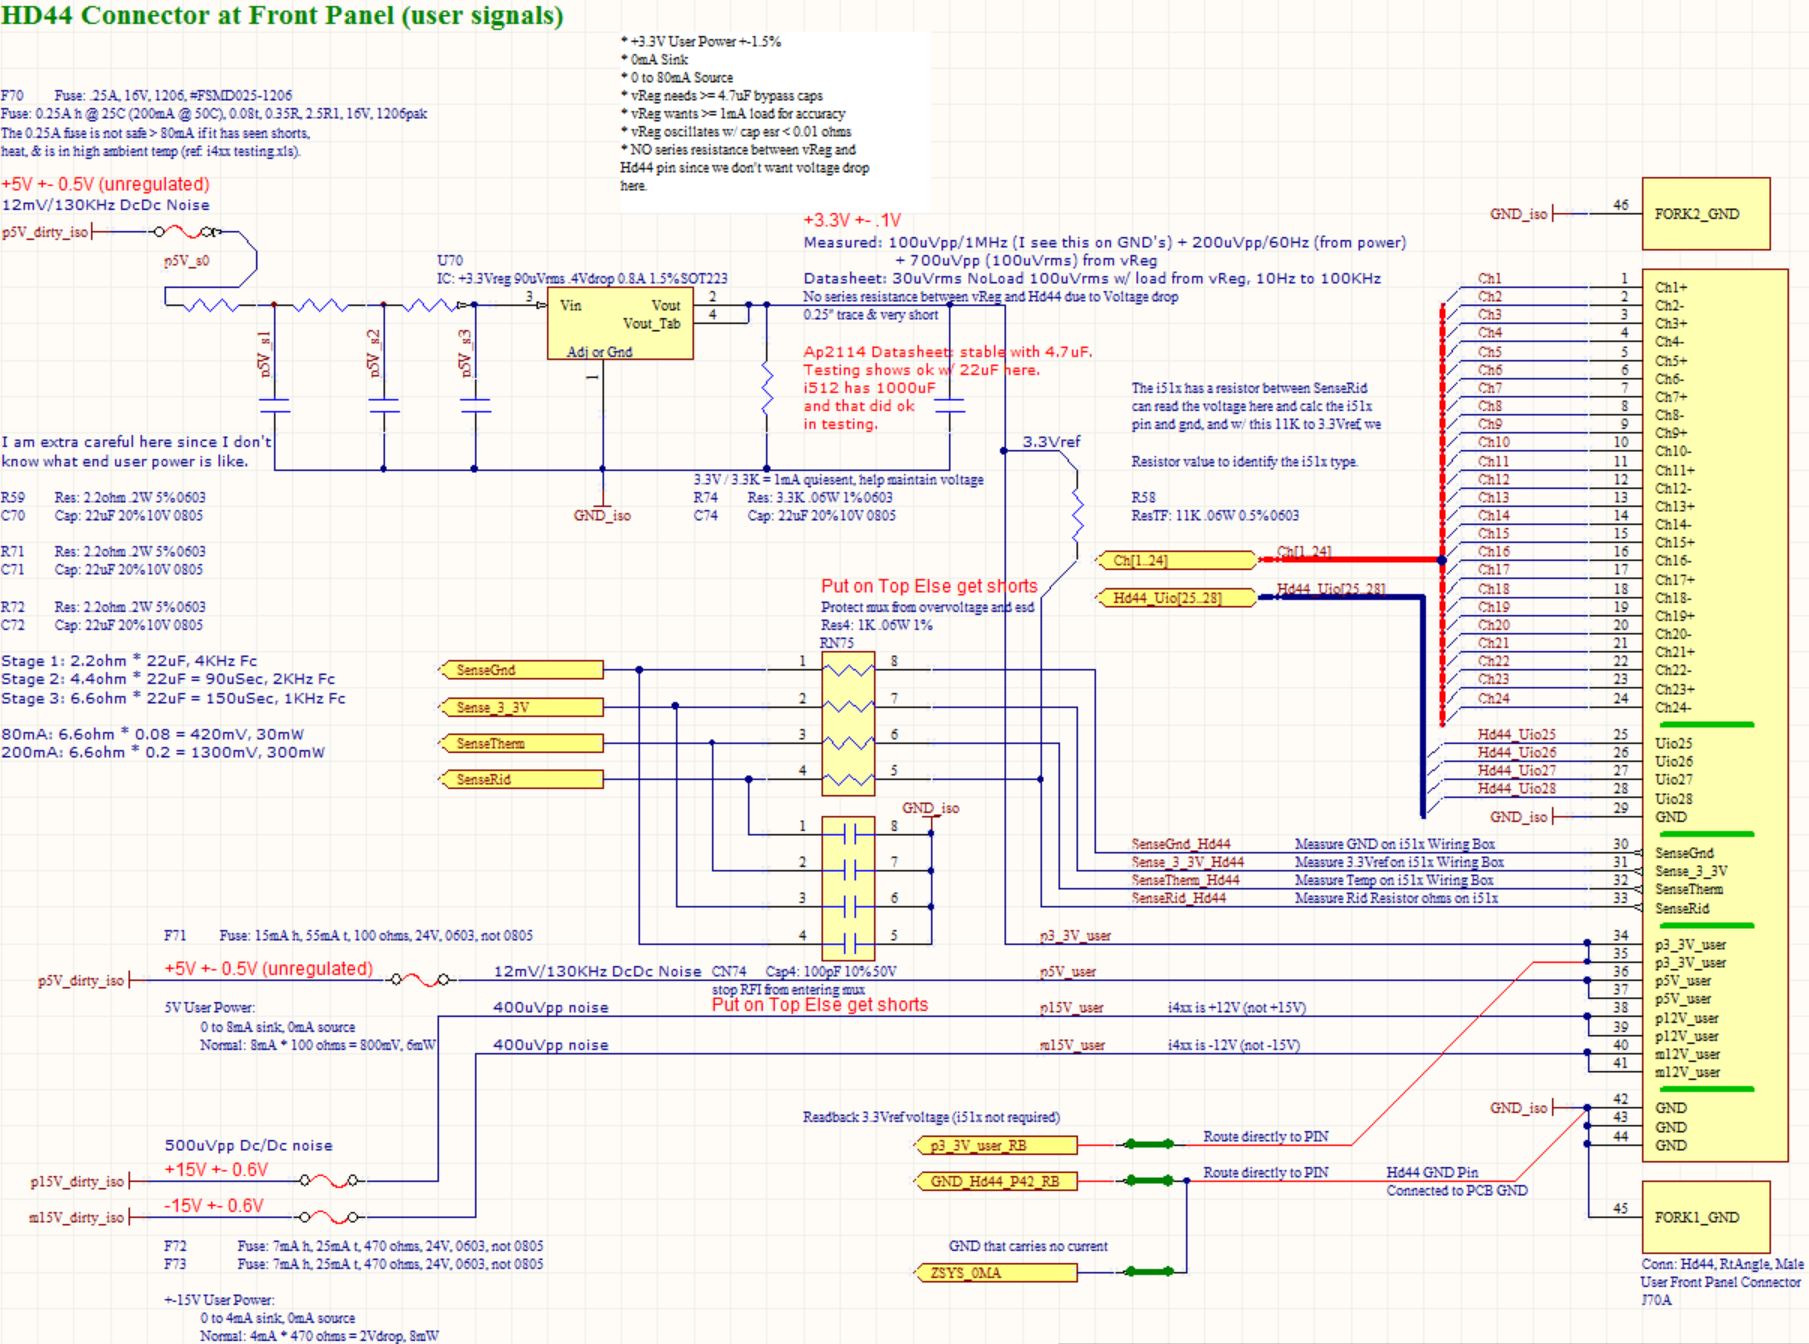Select the GND_Hd44_P42_RB port
Image resolution: width=1809 pixels, height=1344 pixels.
point(996,1181)
